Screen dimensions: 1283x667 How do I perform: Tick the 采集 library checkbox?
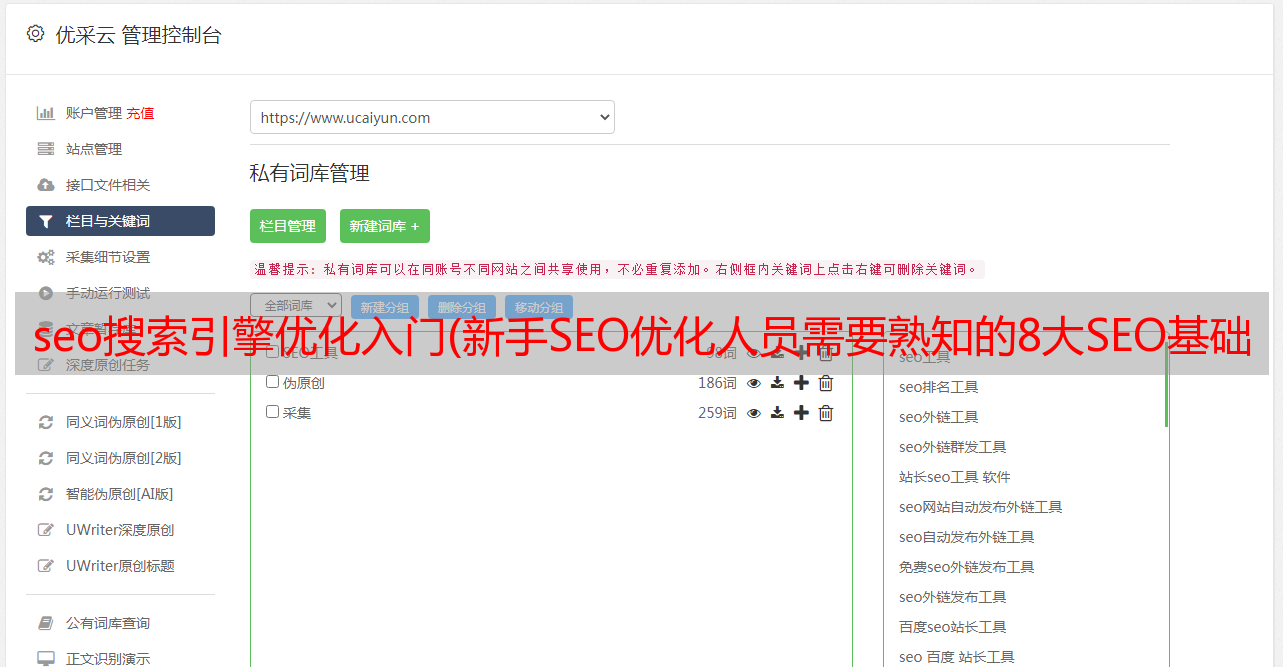click(272, 412)
